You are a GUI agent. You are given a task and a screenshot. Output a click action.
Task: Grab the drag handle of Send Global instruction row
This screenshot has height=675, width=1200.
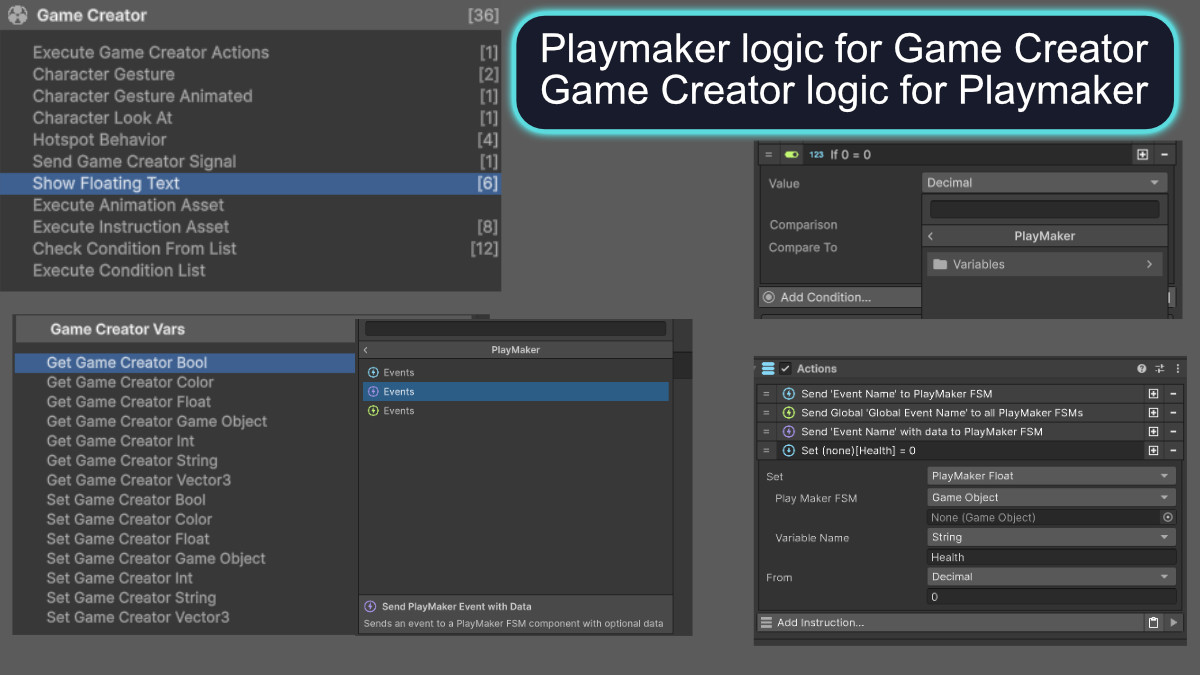767,413
